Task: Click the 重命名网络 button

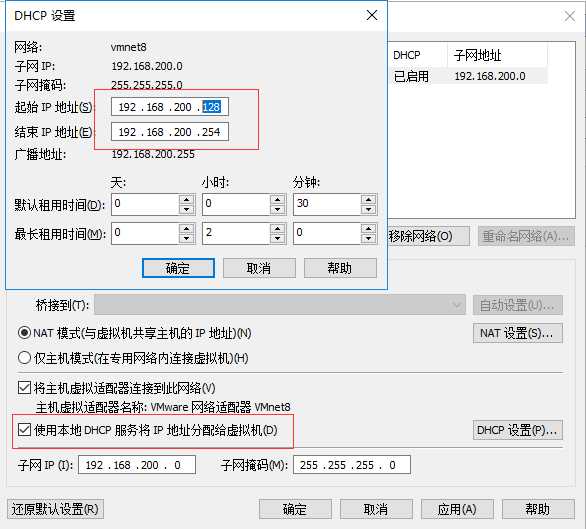Action: point(526,236)
